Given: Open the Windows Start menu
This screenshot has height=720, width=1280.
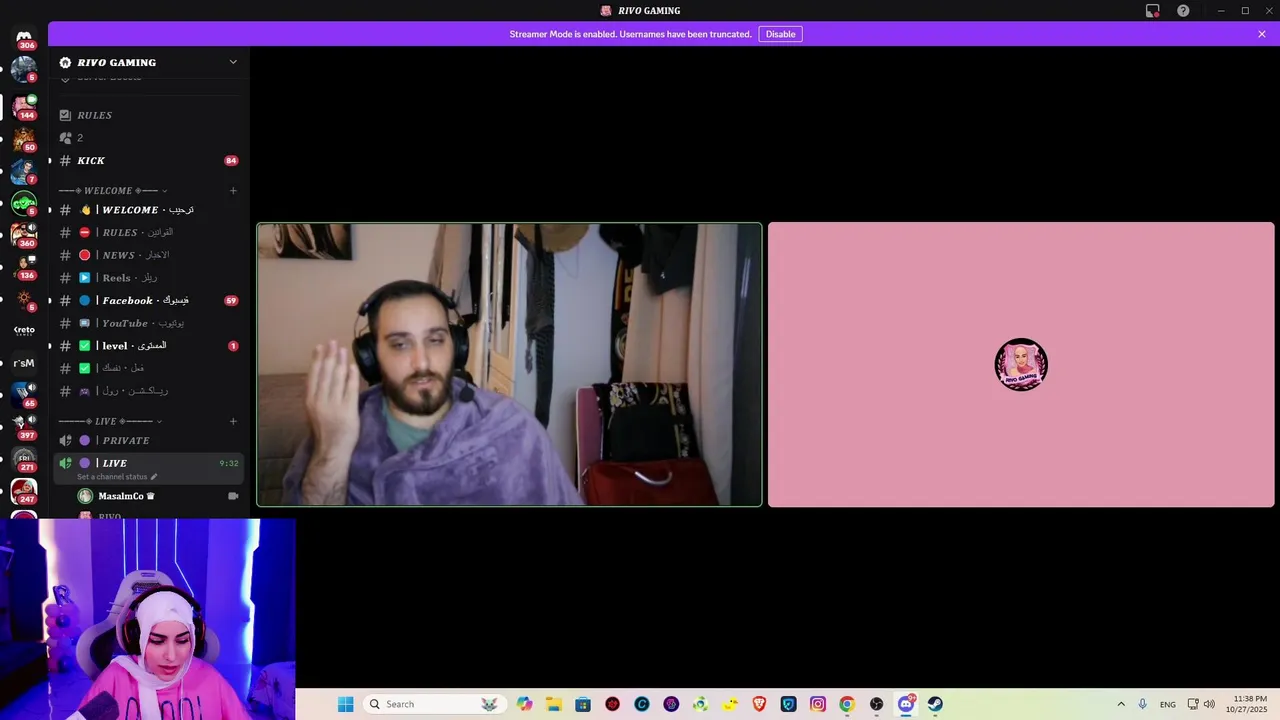Looking at the screenshot, I should (346, 704).
